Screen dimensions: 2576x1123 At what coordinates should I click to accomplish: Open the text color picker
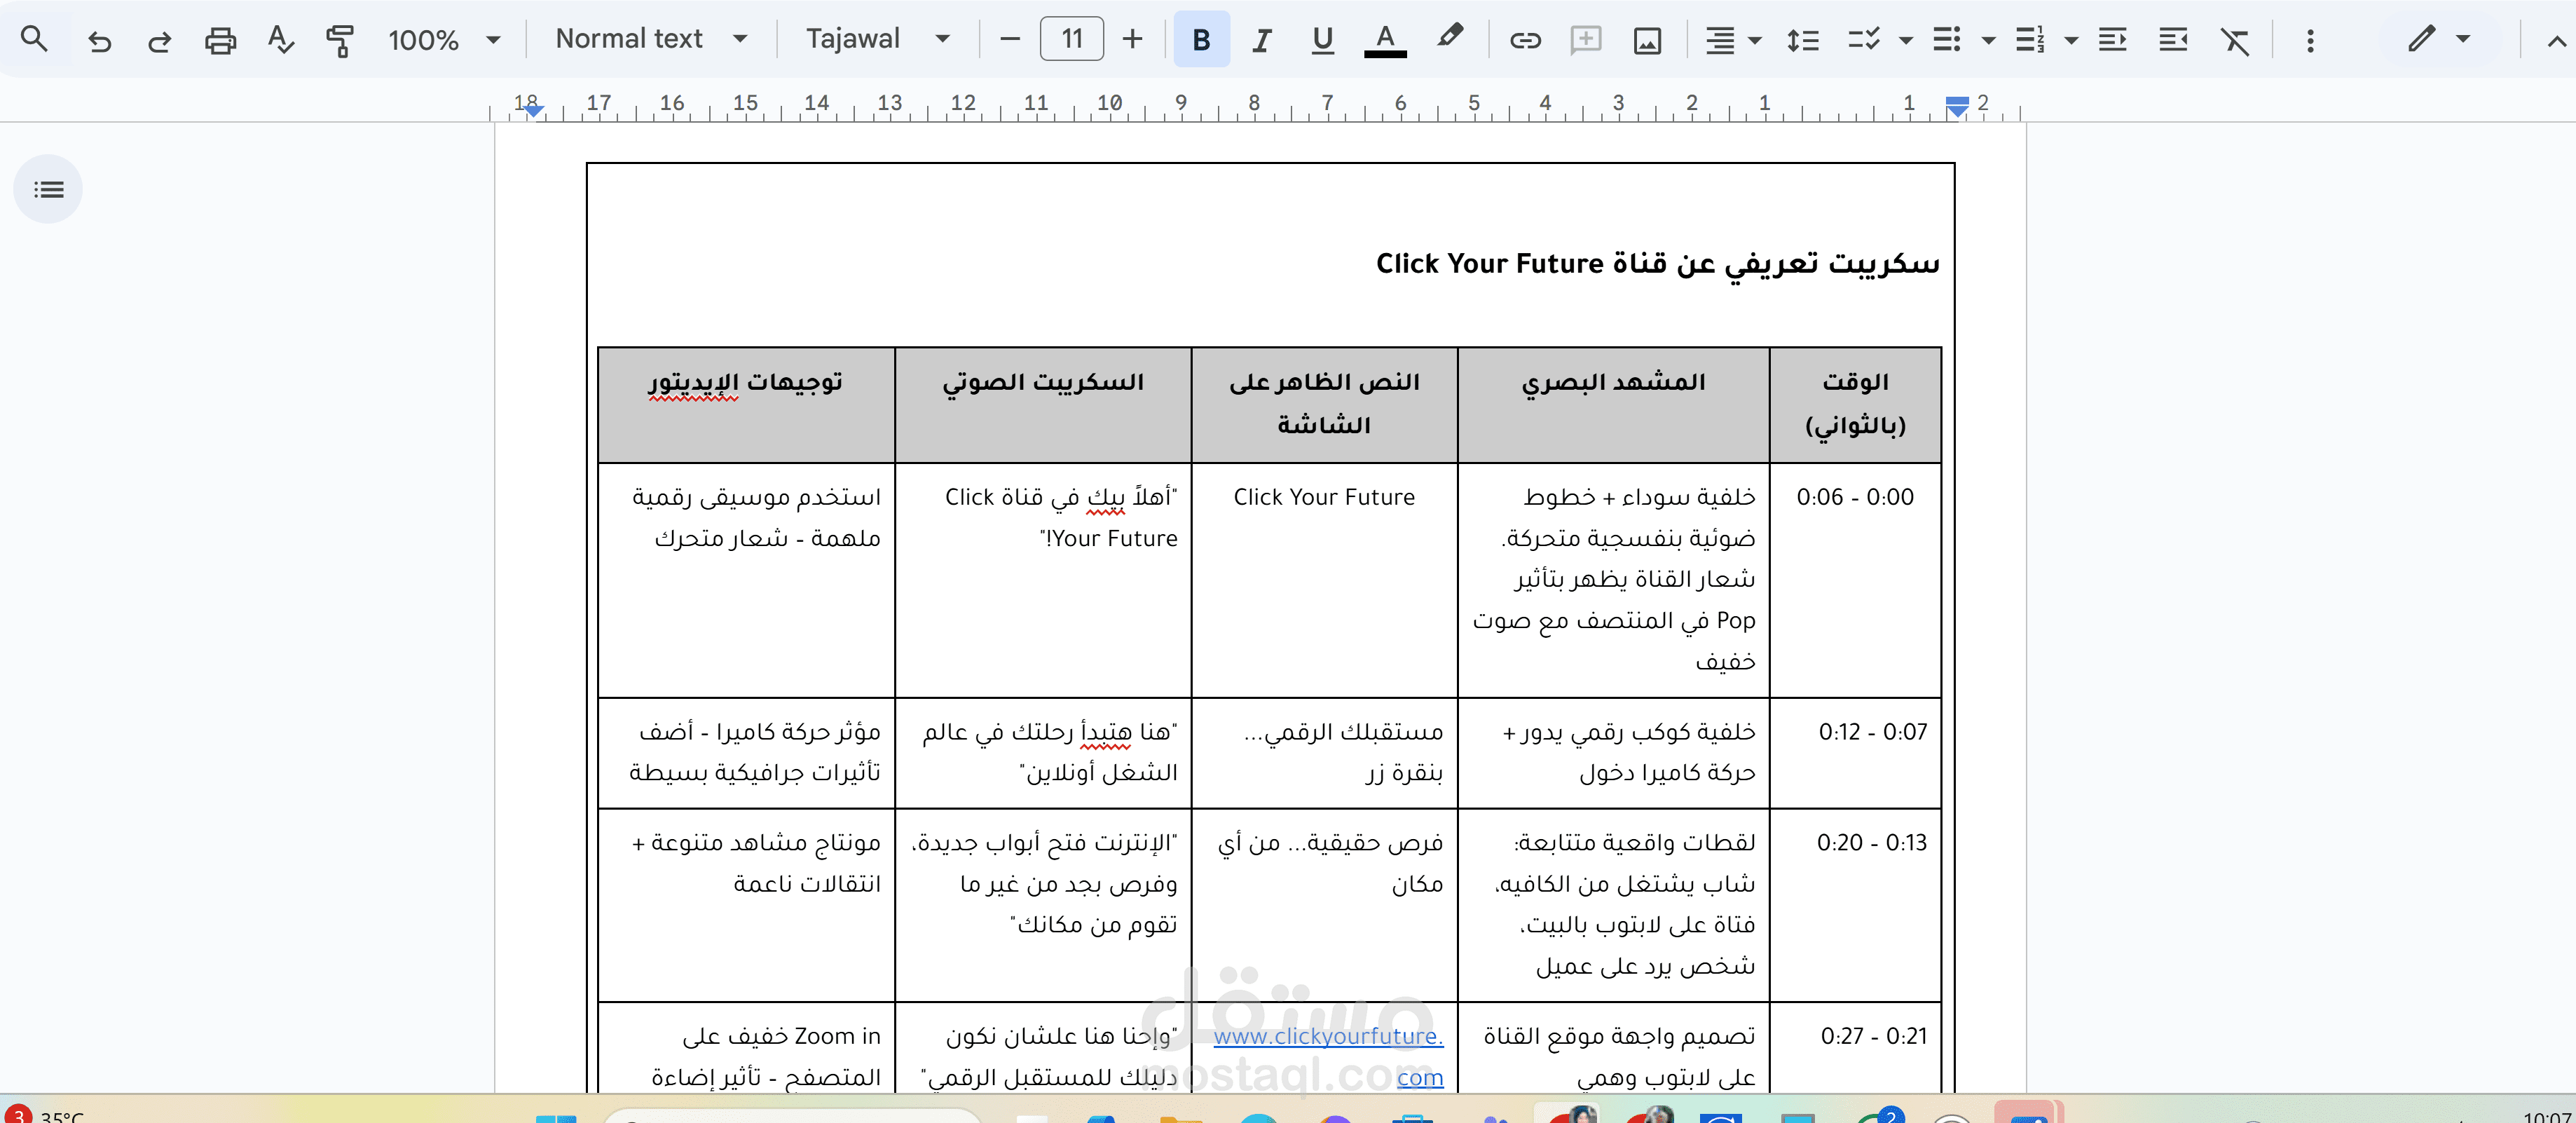1385,40
